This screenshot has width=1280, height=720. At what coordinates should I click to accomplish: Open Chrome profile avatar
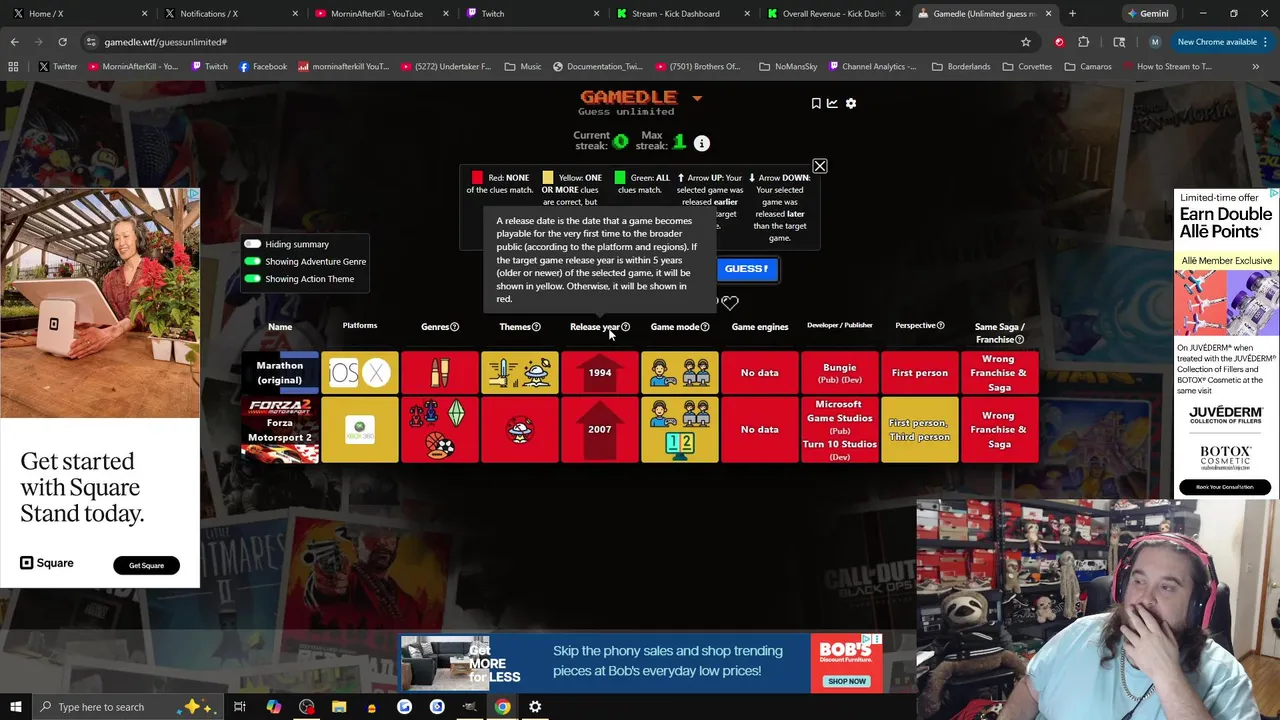(1155, 42)
